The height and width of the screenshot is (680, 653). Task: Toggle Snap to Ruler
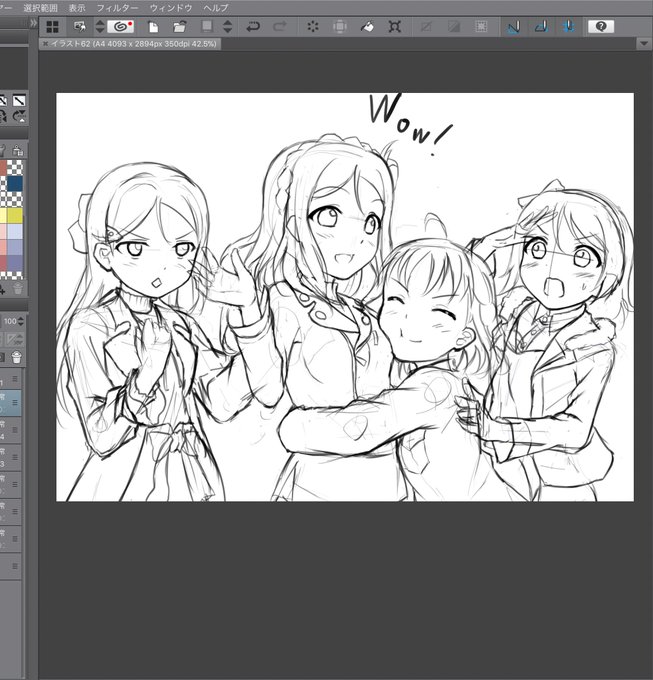[x=513, y=27]
